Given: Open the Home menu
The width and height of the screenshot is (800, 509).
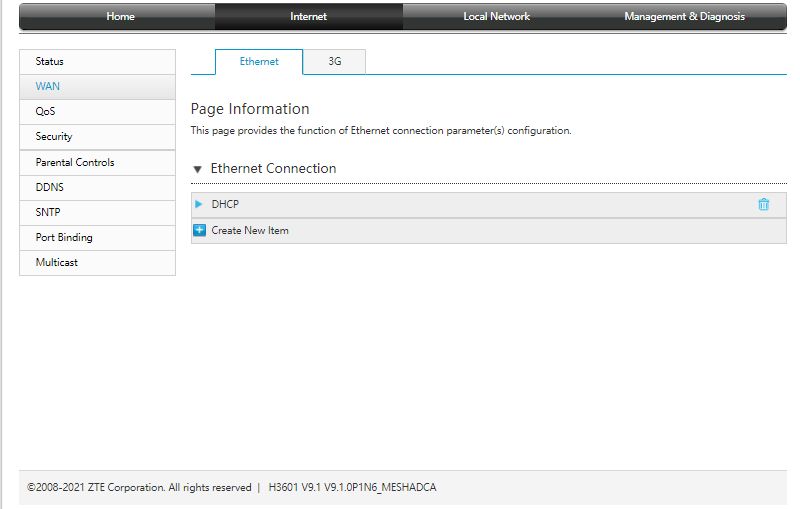Looking at the screenshot, I should click(120, 16).
